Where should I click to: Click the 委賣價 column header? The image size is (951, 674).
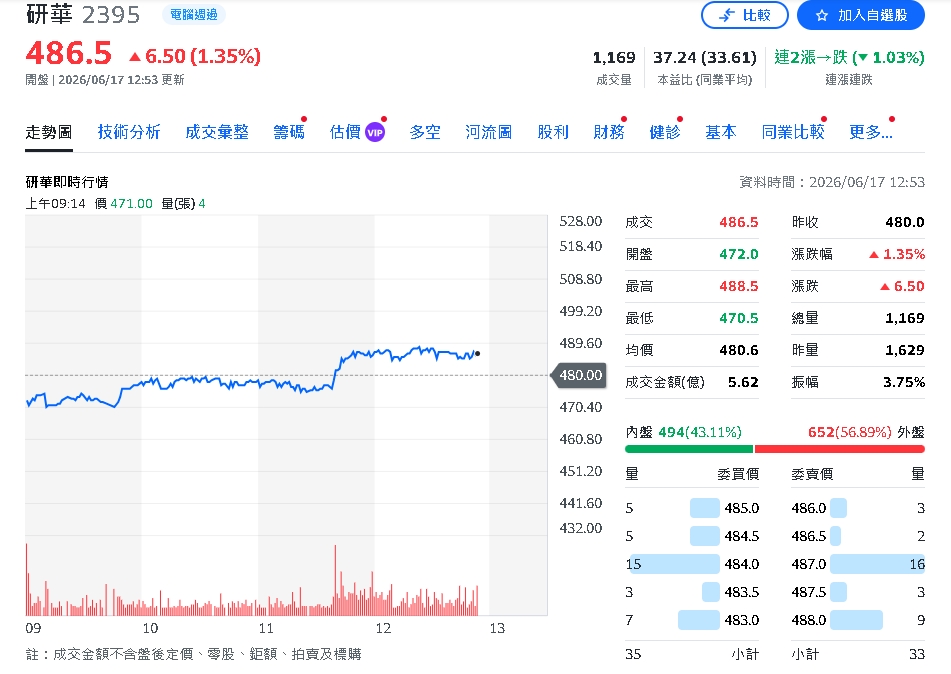812,474
